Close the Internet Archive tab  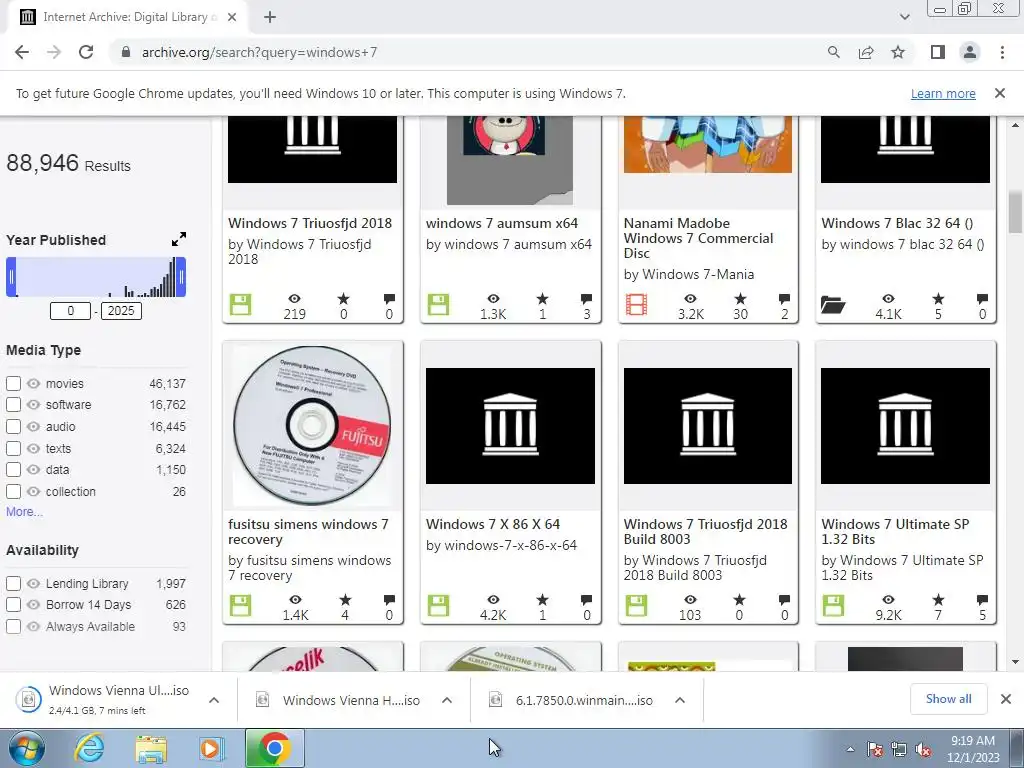click(231, 18)
